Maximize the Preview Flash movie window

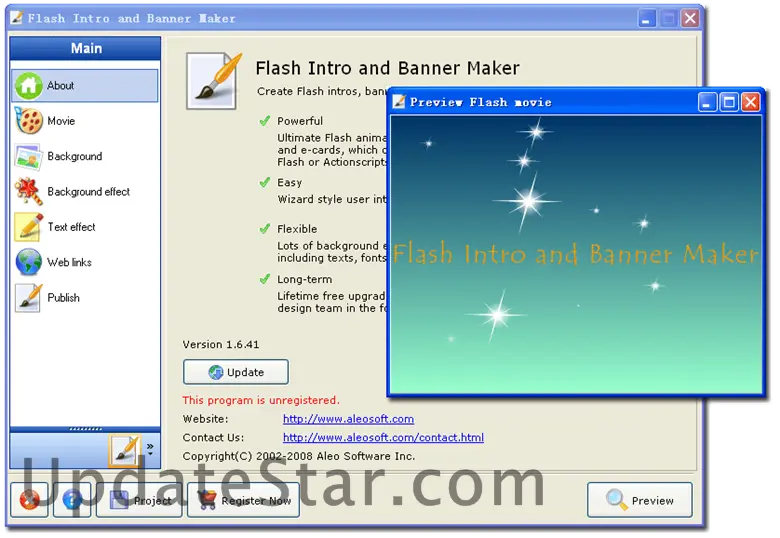click(729, 102)
